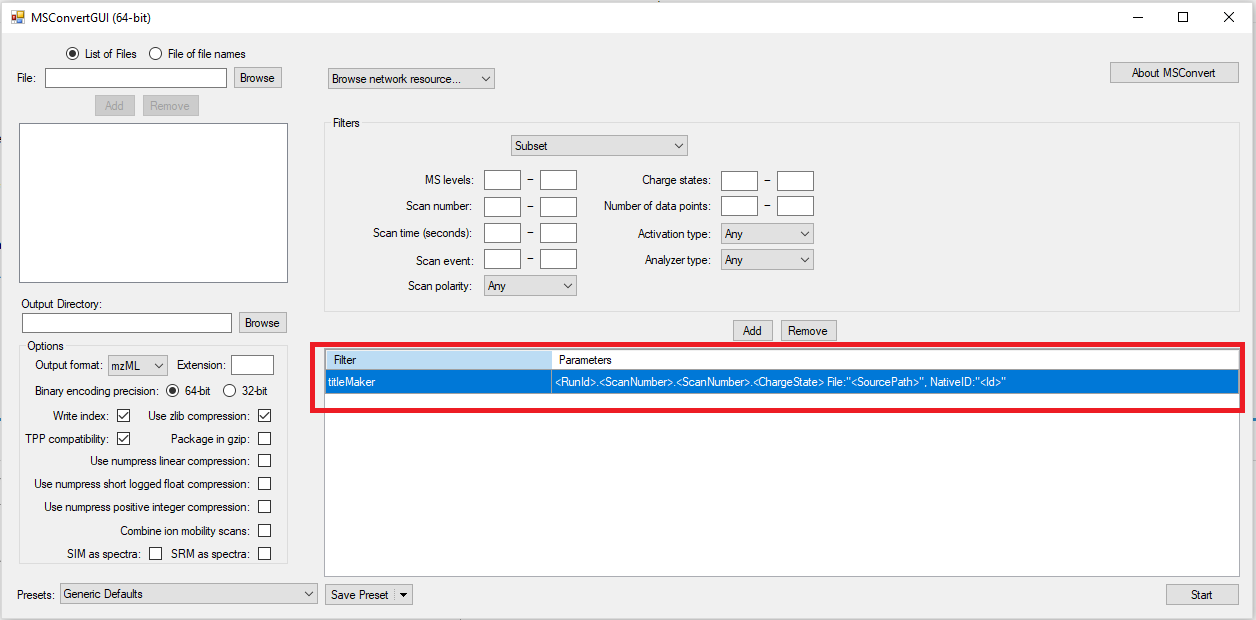Toggle the Write index checkbox
1256x620 pixels.
[124, 415]
